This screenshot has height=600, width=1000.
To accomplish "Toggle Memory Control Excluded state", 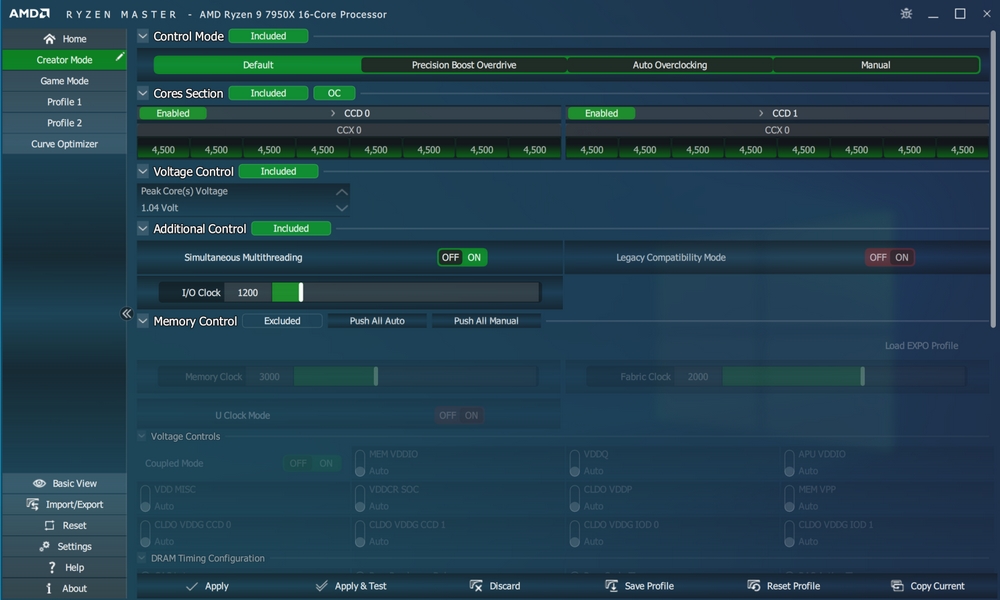I will [283, 321].
